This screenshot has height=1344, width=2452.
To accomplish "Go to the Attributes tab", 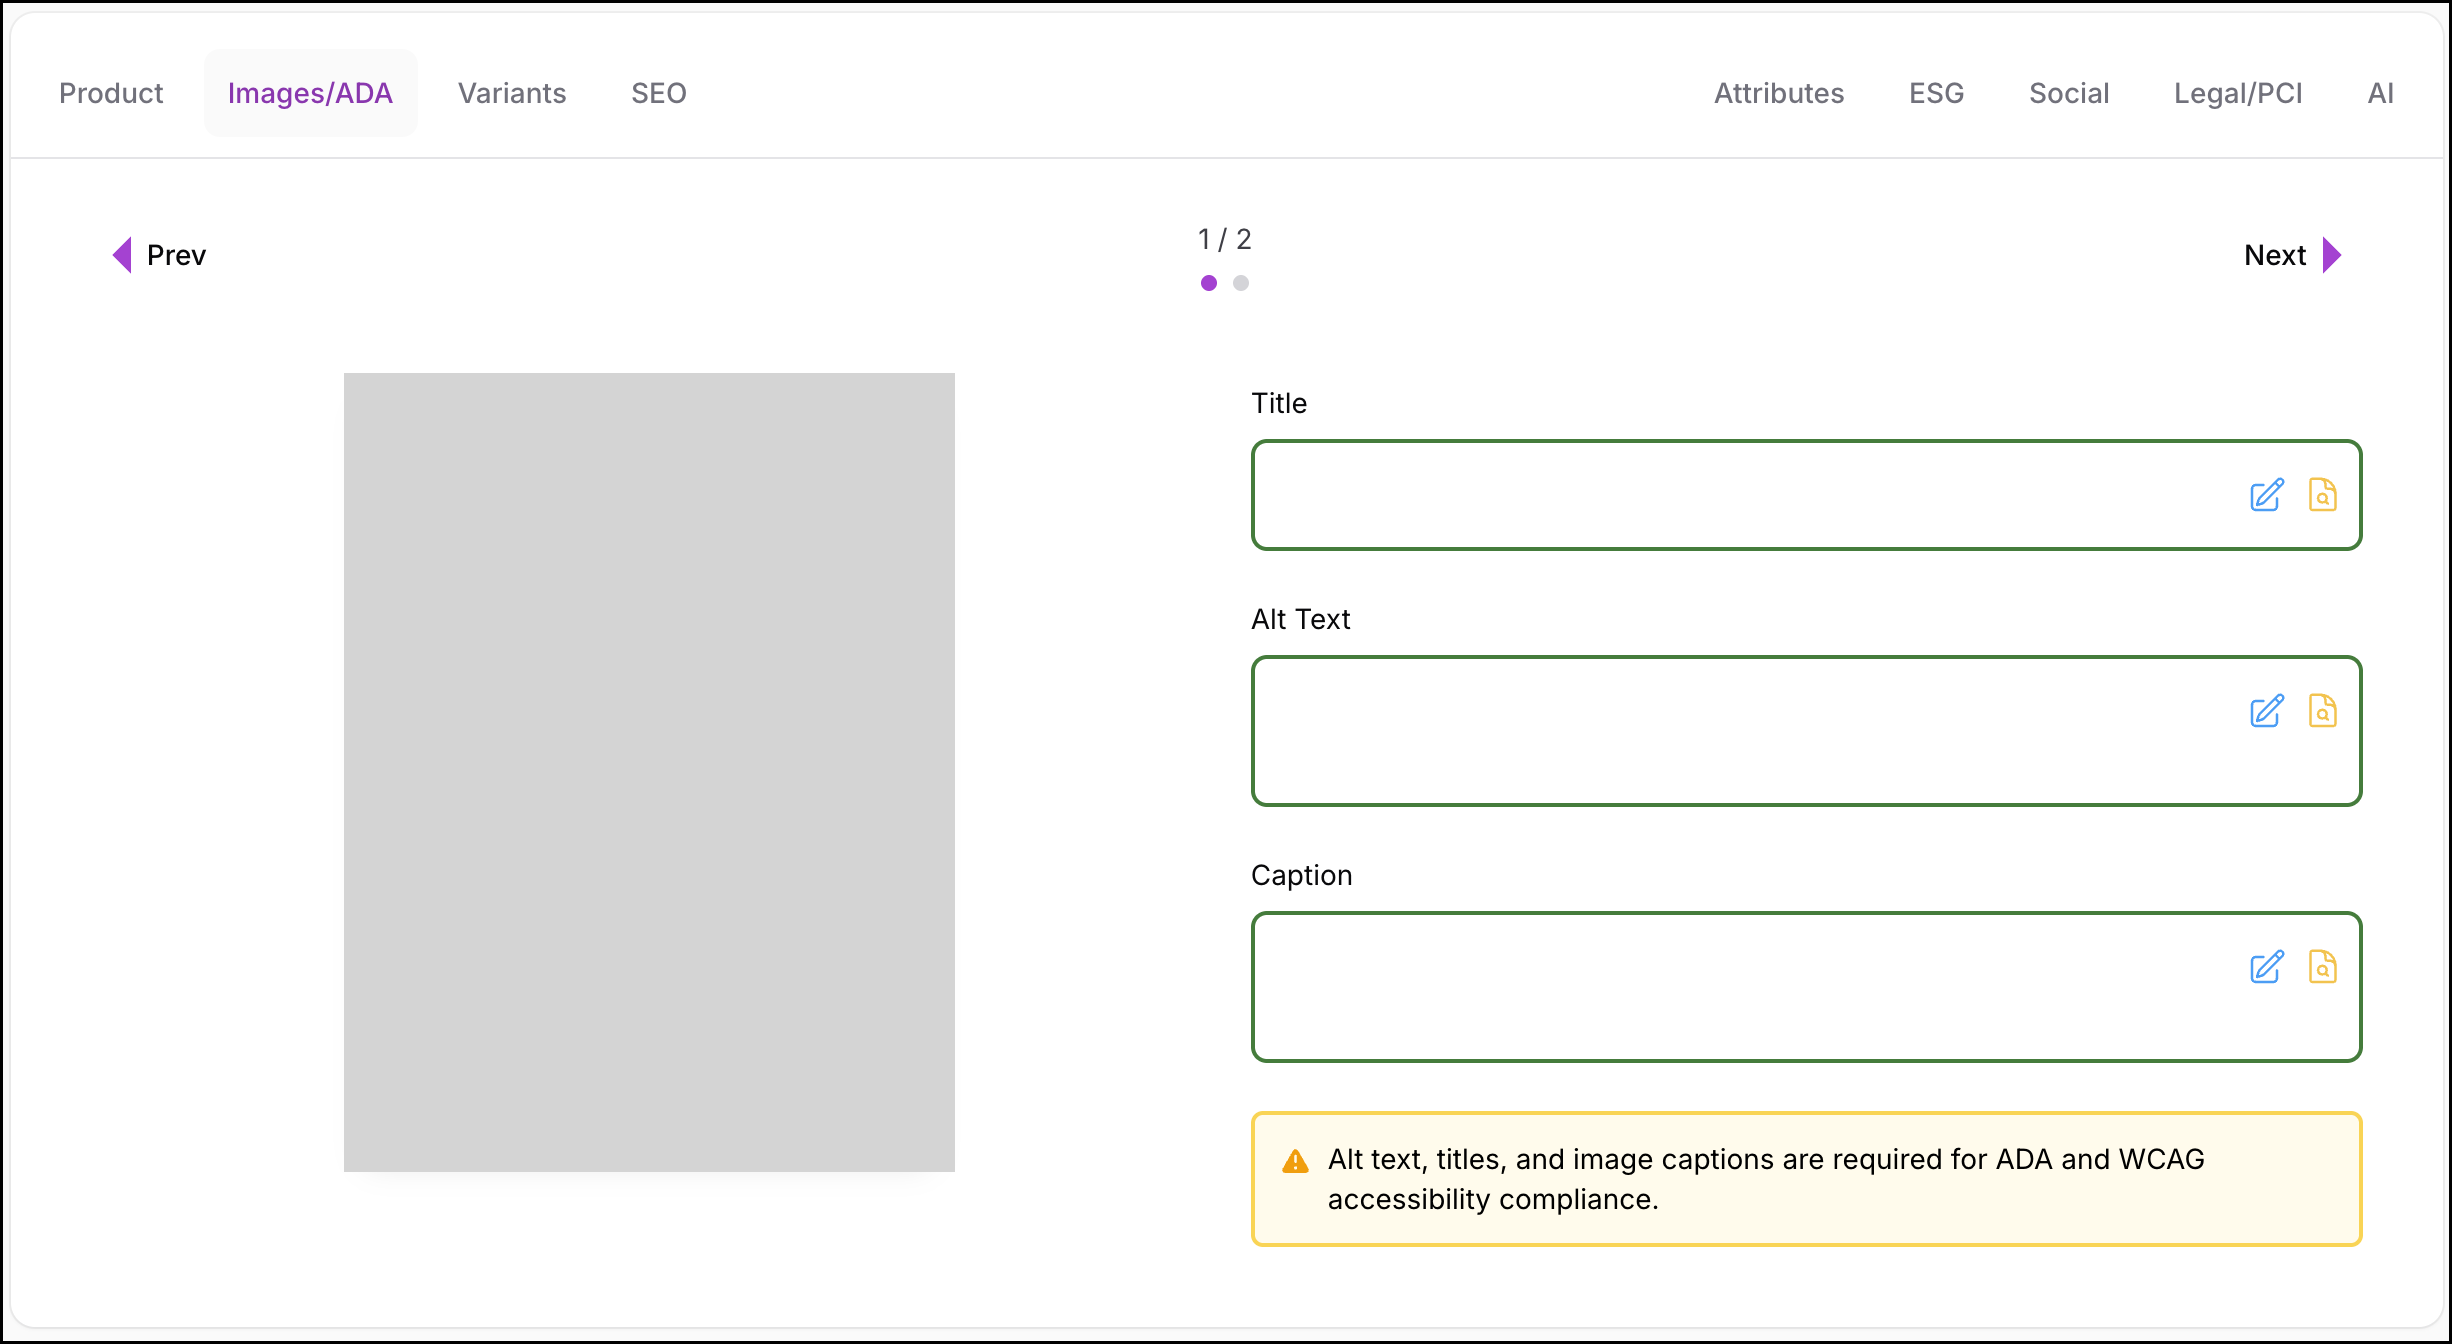I will [1779, 93].
